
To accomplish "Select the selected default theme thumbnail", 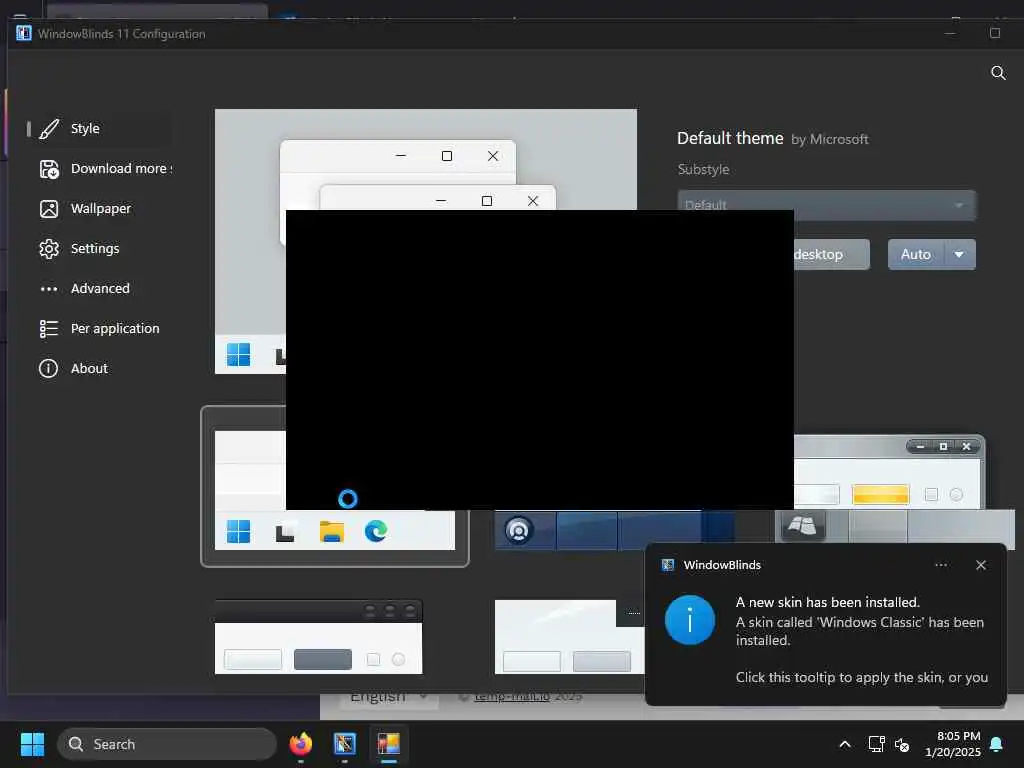I will [334, 487].
